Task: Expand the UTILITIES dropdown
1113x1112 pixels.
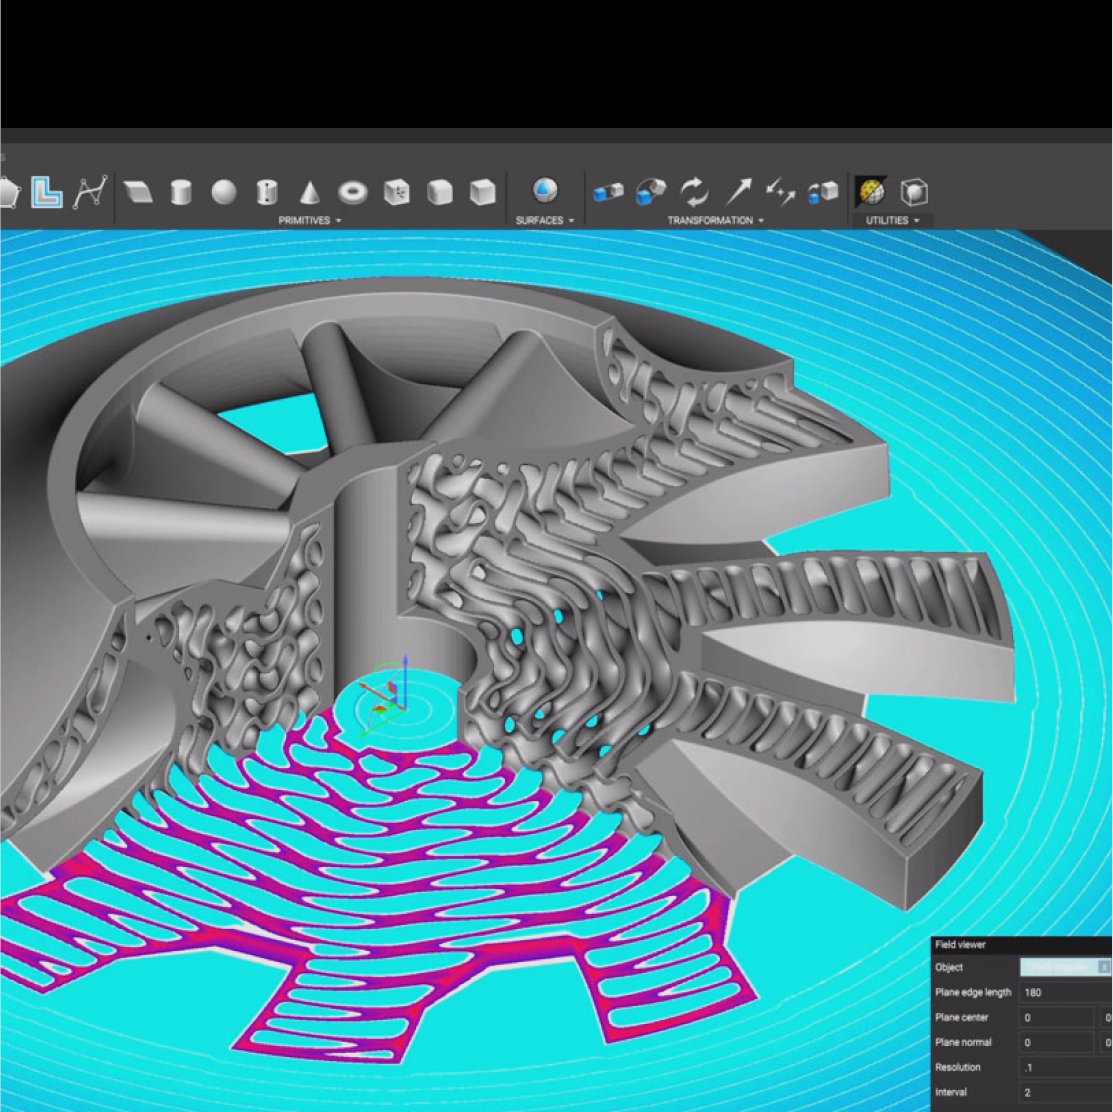Action: click(x=892, y=221)
